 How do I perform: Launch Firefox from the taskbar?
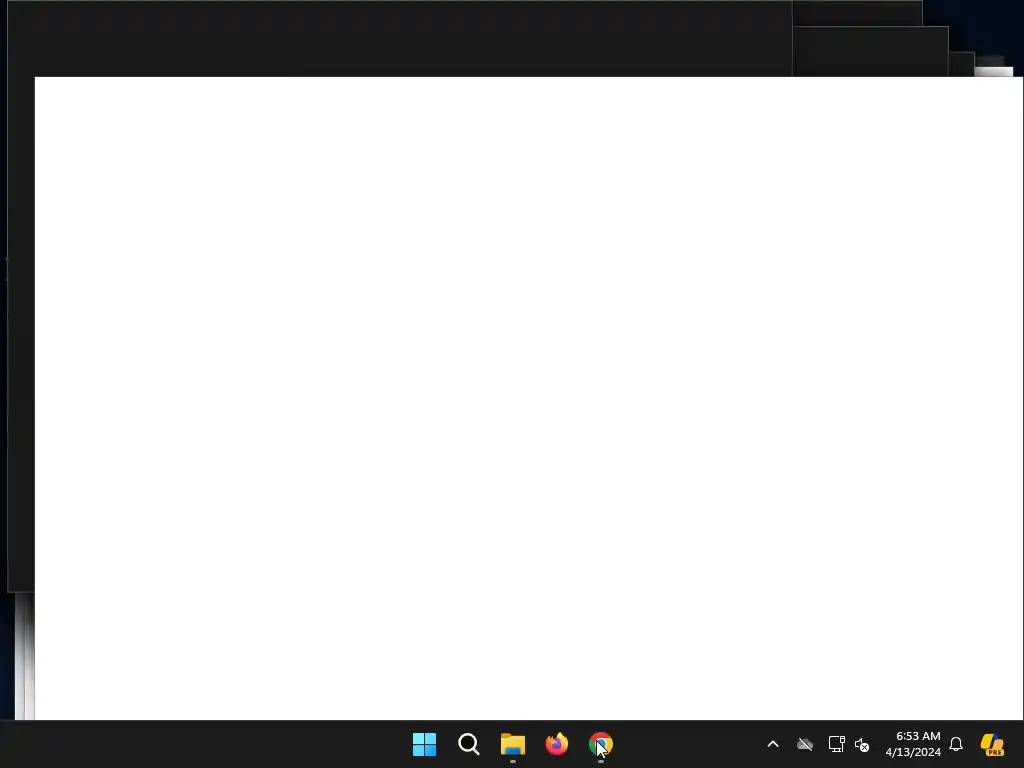[556, 744]
